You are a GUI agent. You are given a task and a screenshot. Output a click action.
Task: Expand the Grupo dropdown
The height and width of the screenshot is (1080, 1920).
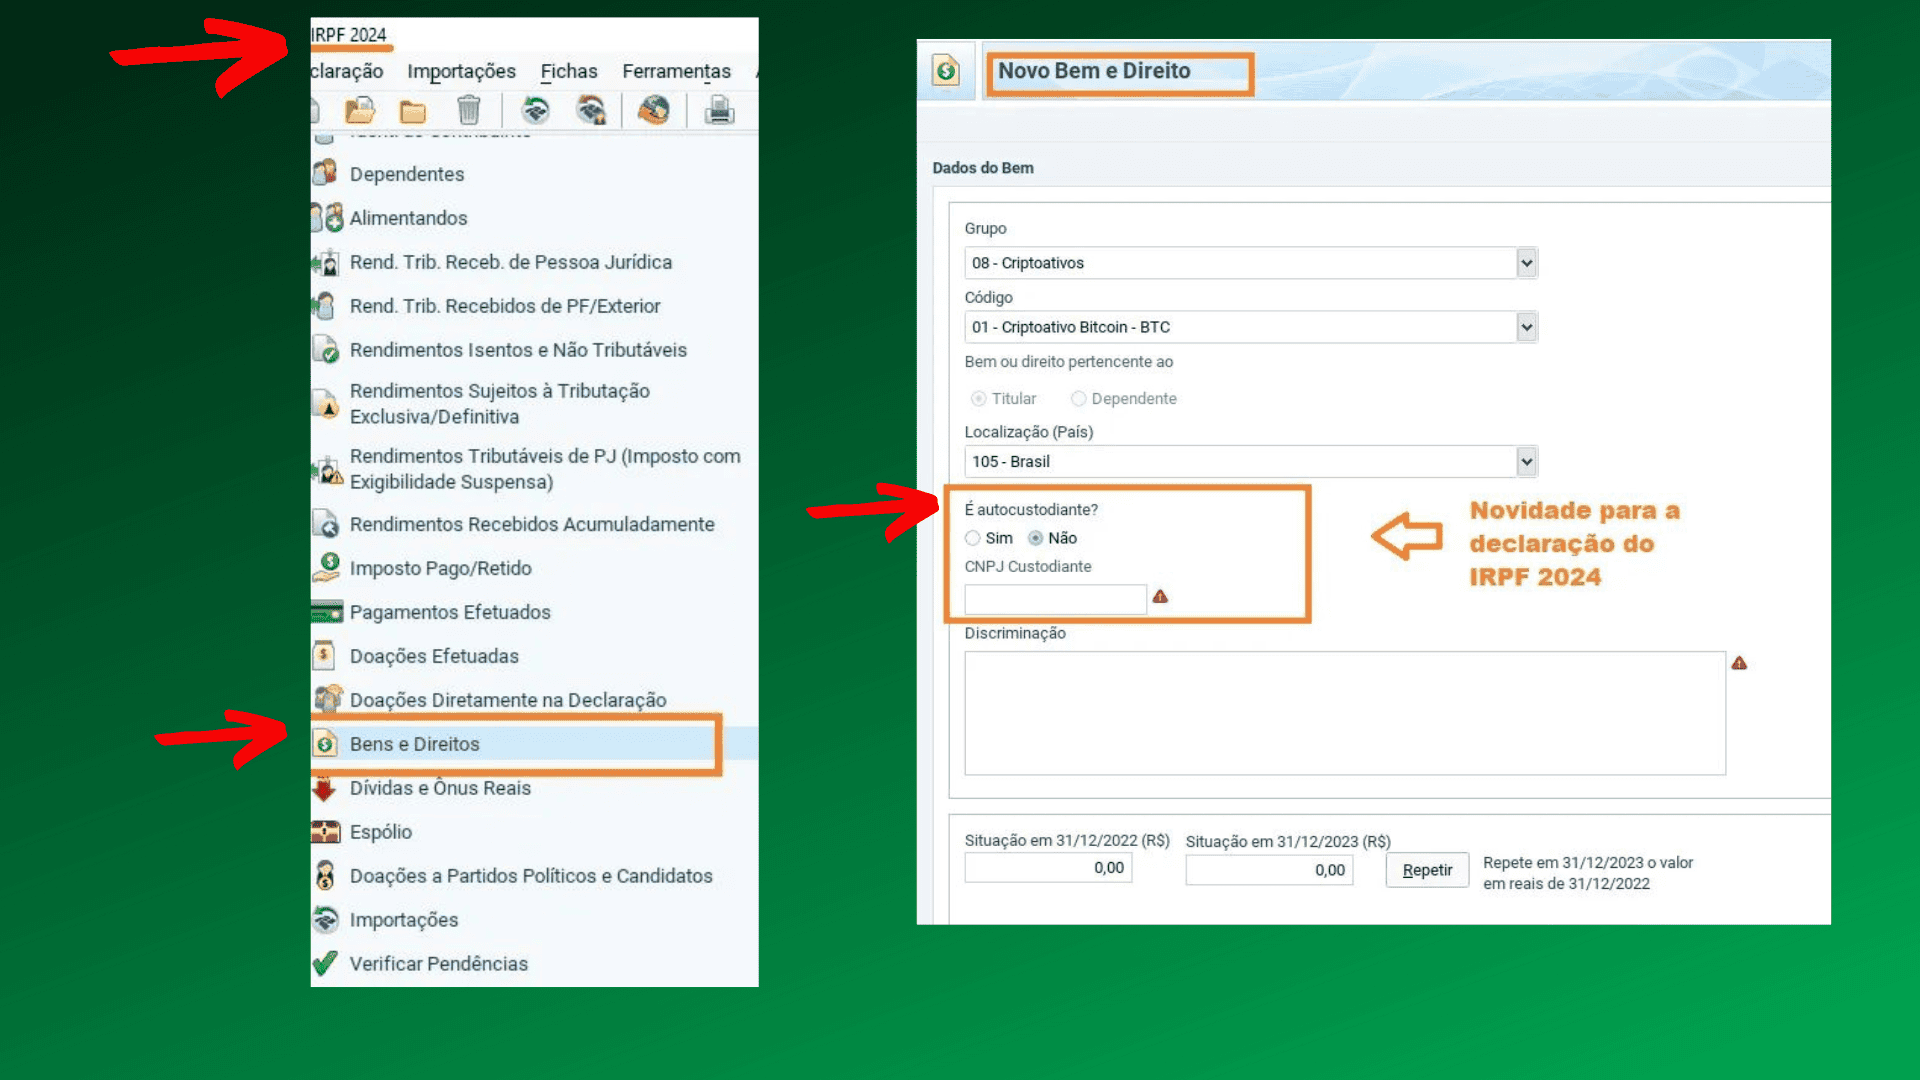tap(1526, 263)
